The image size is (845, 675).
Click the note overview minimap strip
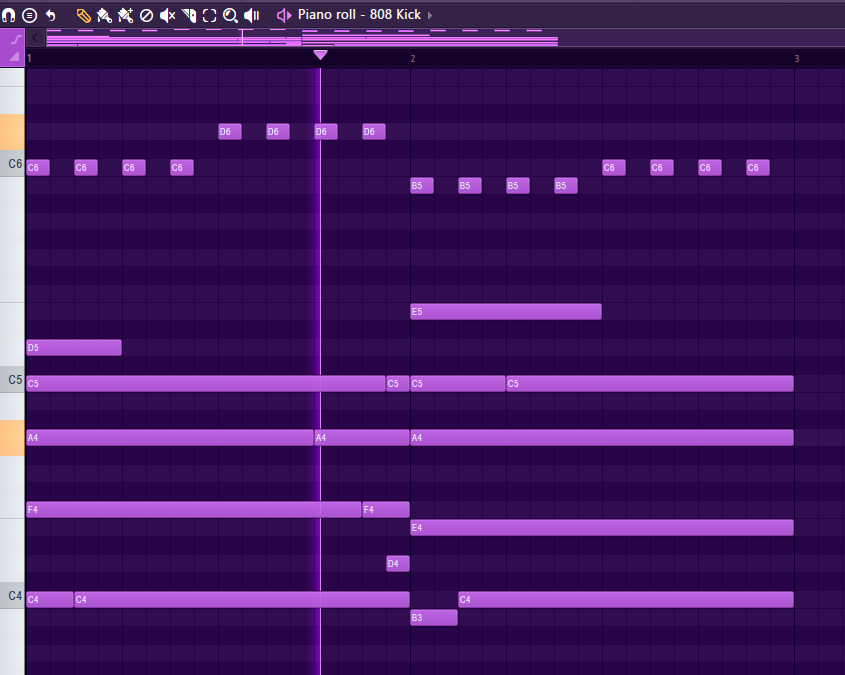coord(445,38)
